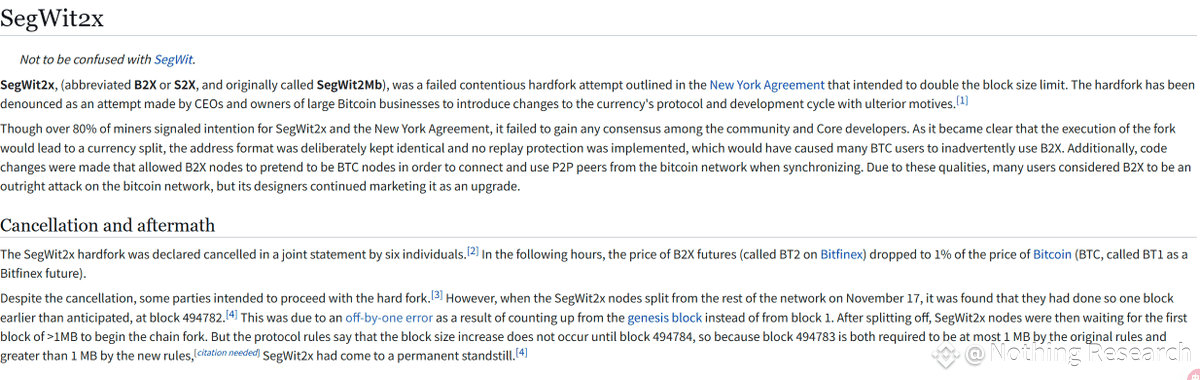Open the Bitfinex link
Viewport: 1200px width, 380px height.
(x=842, y=255)
